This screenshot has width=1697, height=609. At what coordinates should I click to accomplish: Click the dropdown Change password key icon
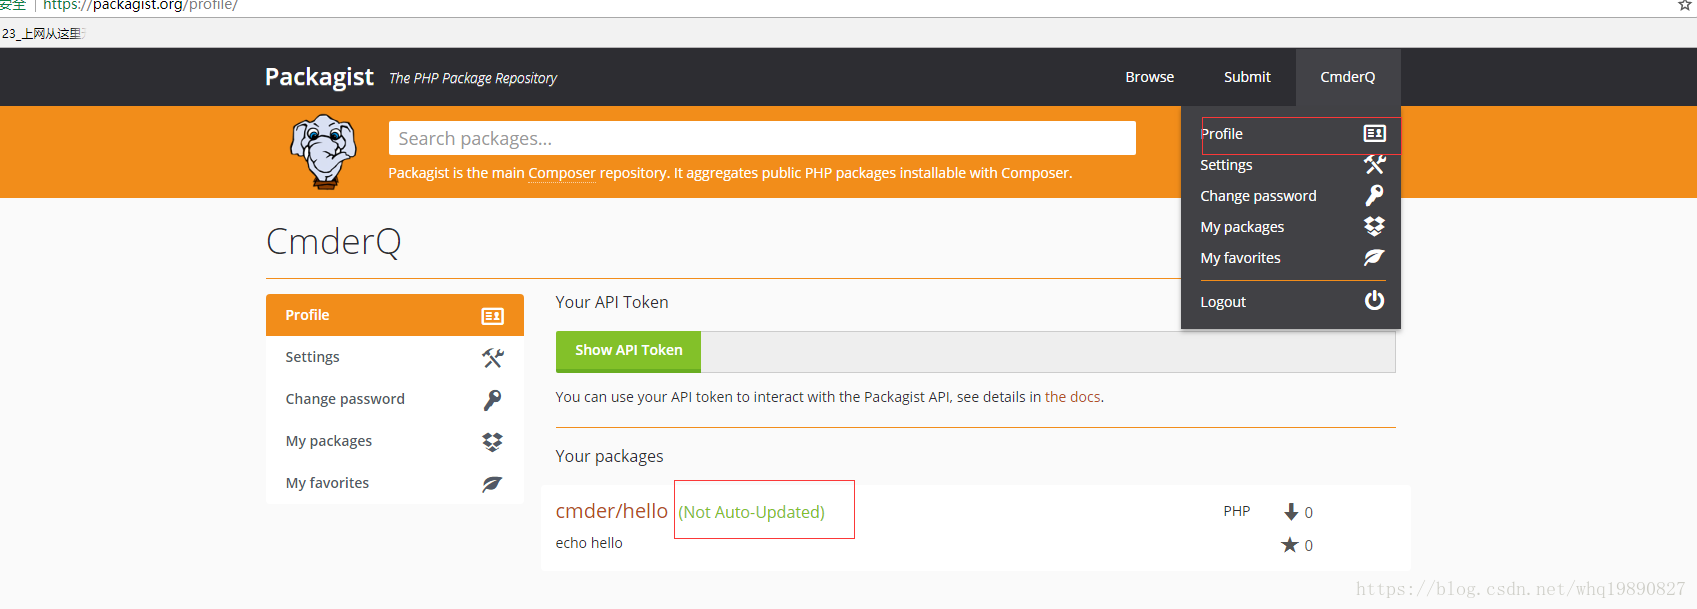tap(1375, 195)
